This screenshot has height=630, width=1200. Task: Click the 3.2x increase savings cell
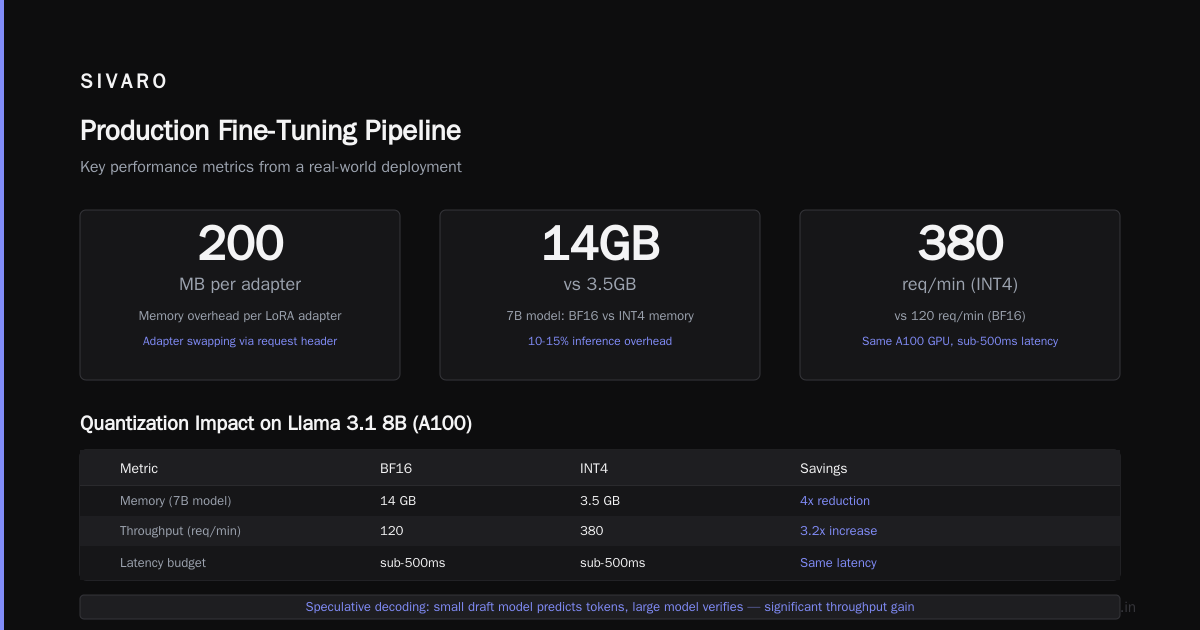pyautogui.click(x=838, y=531)
